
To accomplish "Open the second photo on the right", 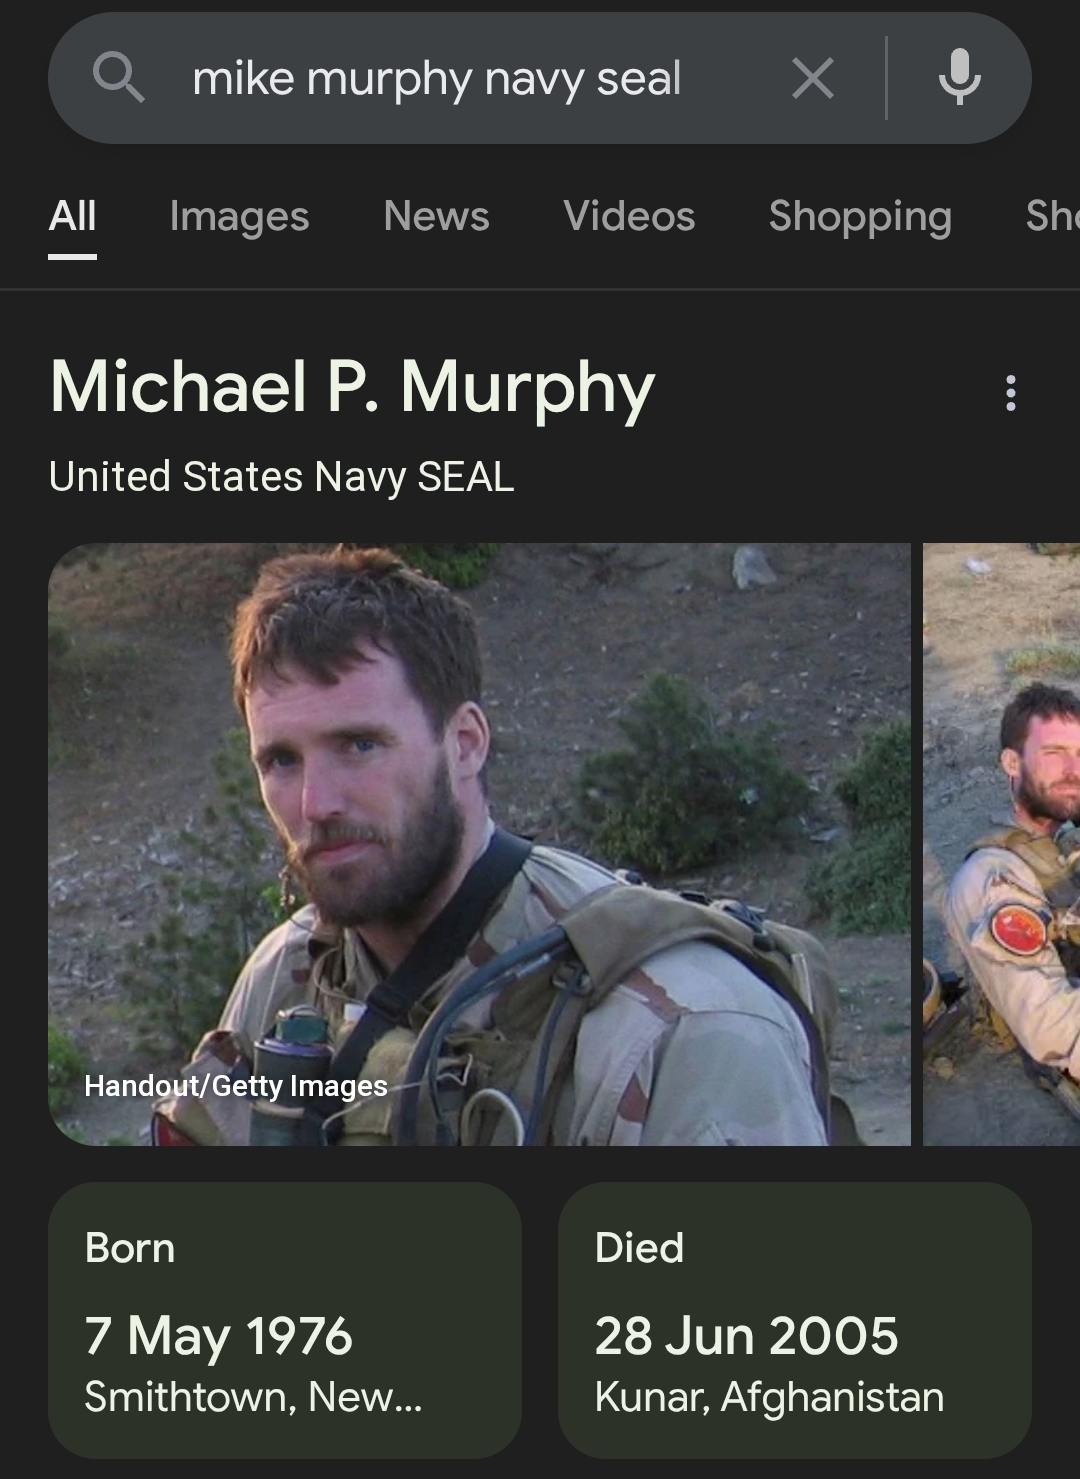I will point(1001,844).
